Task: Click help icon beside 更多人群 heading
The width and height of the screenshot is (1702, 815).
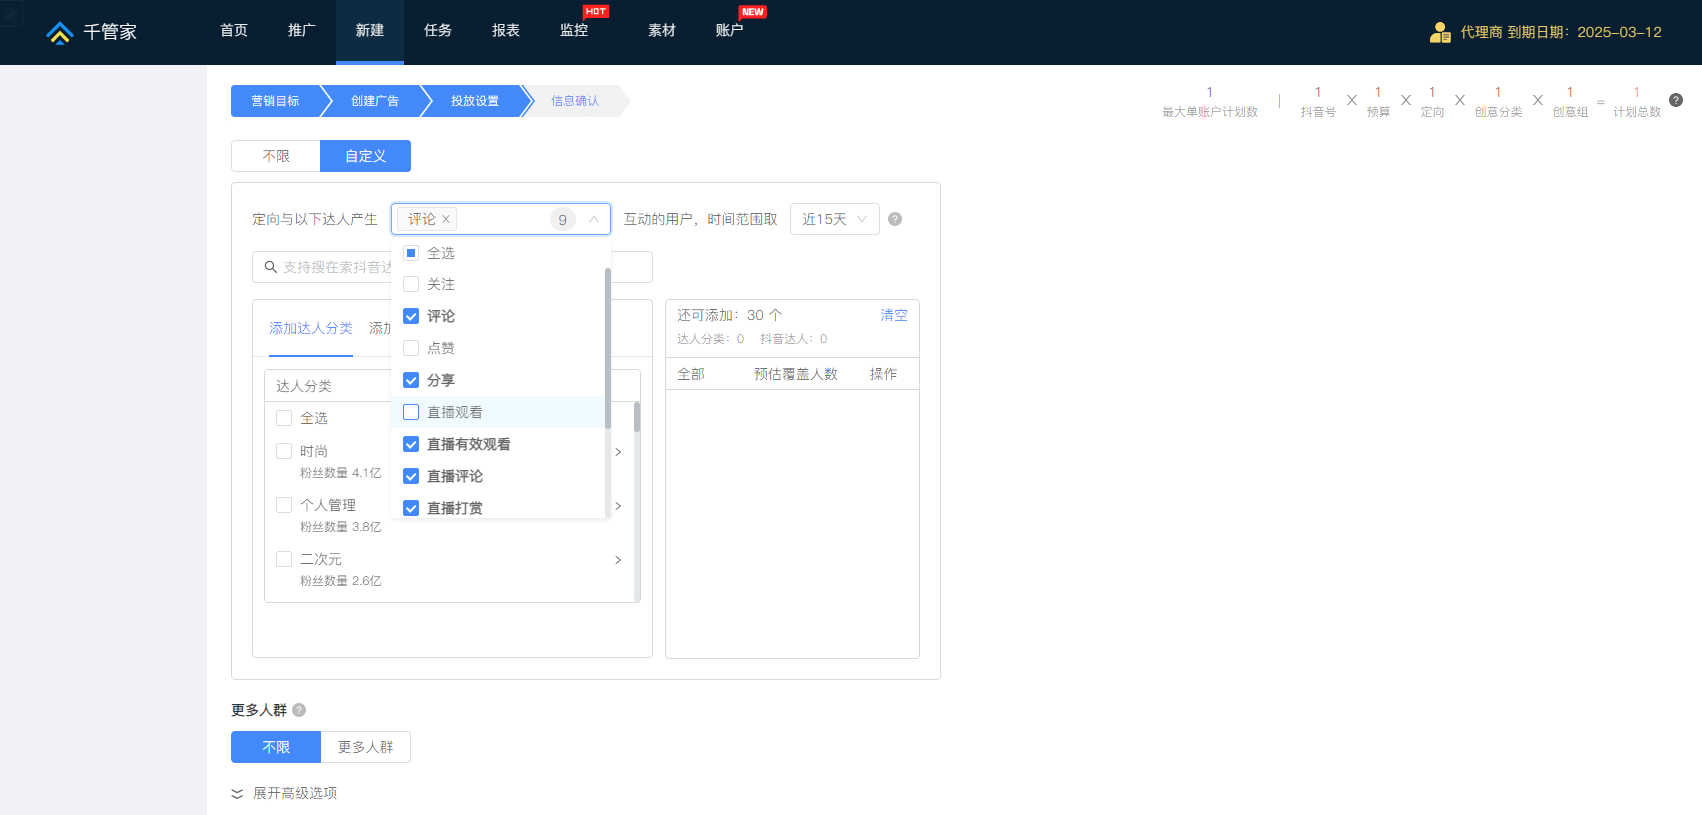Action: (299, 710)
